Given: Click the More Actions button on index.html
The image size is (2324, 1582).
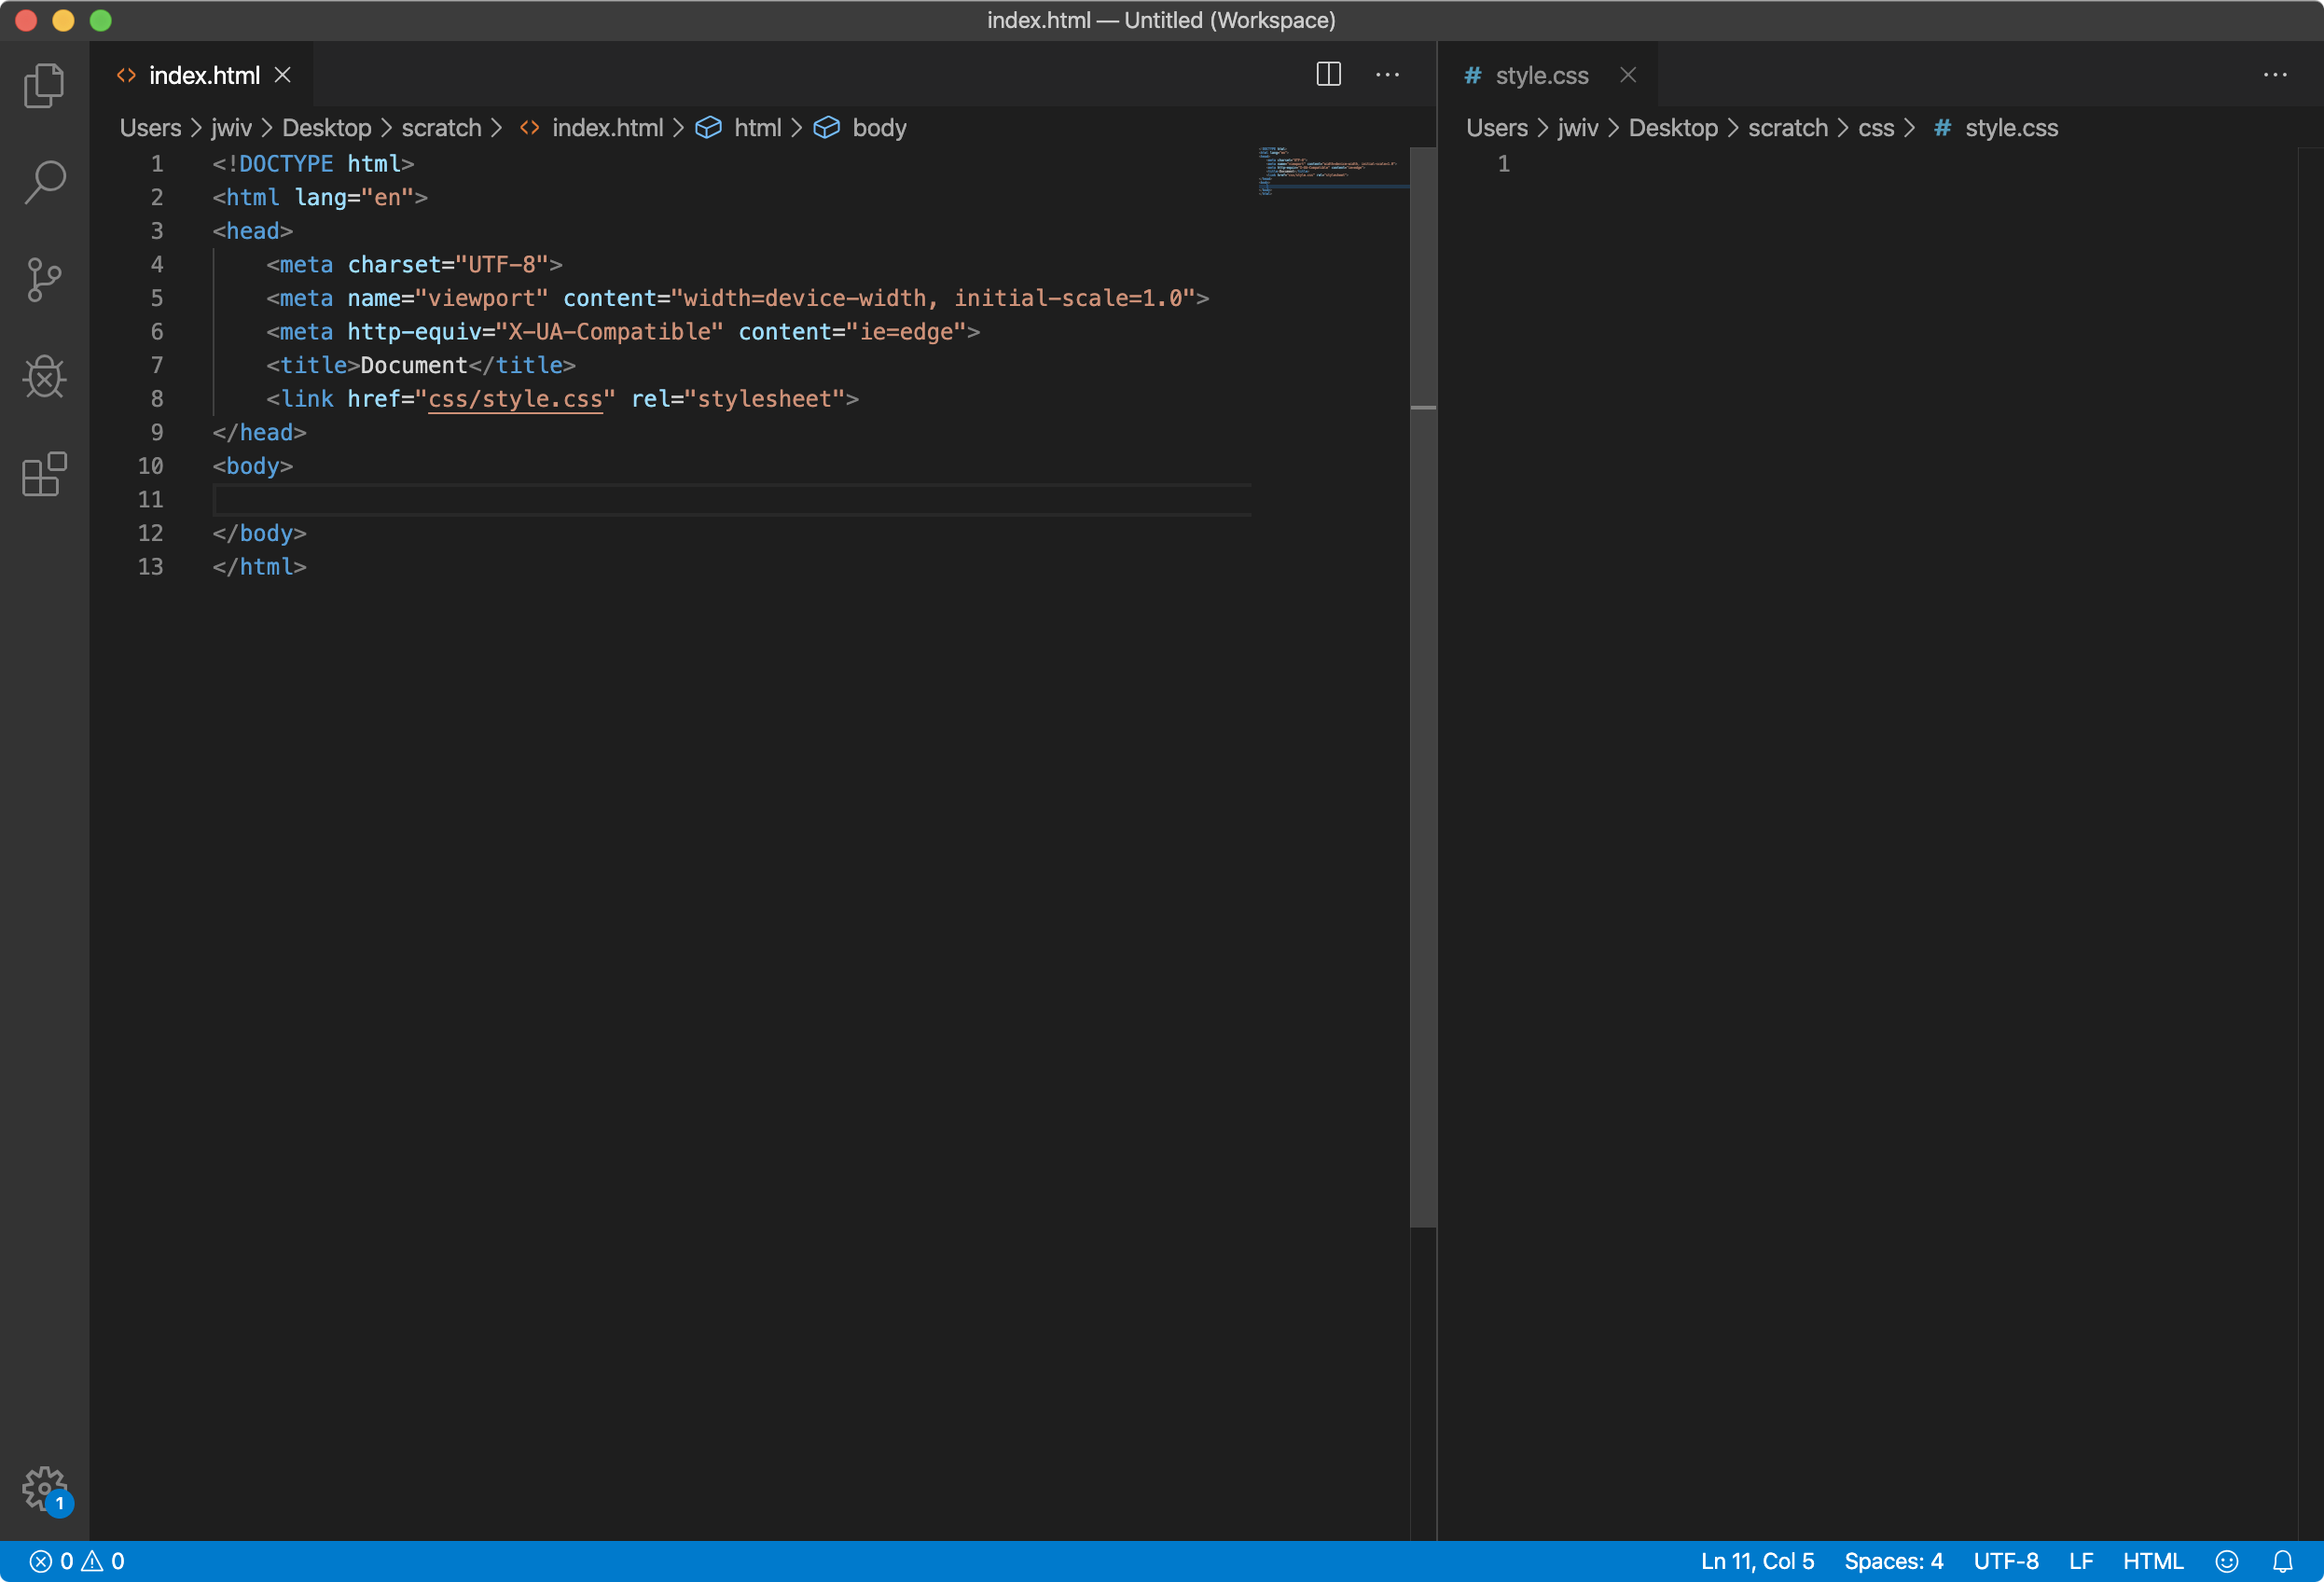Looking at the screenshot, I should pyautogui.click(x=1389, y=73).
